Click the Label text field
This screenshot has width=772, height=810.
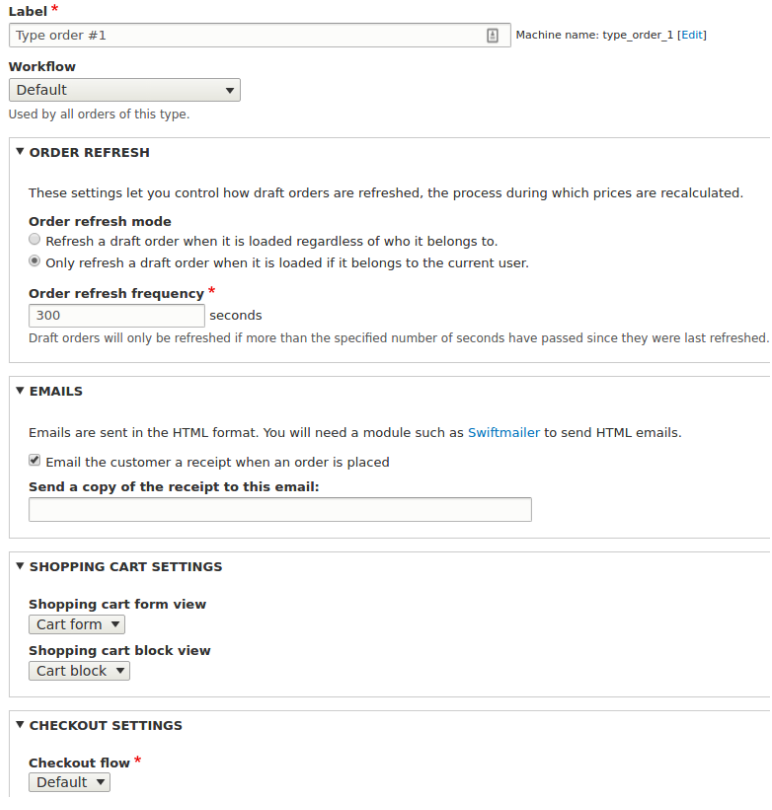245,35
